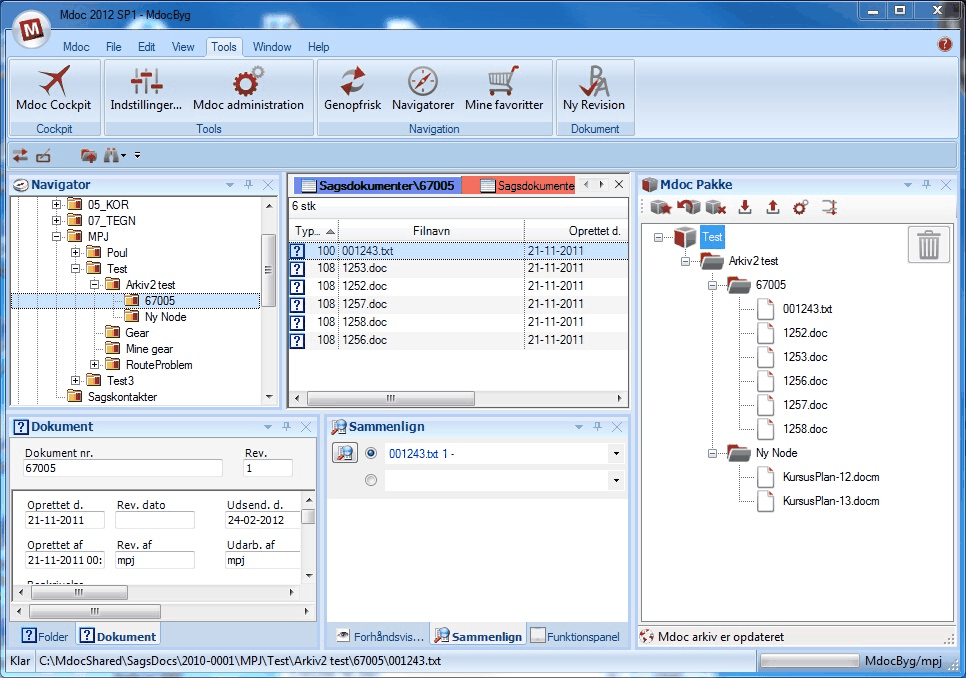Select the Test package root node

712,237
